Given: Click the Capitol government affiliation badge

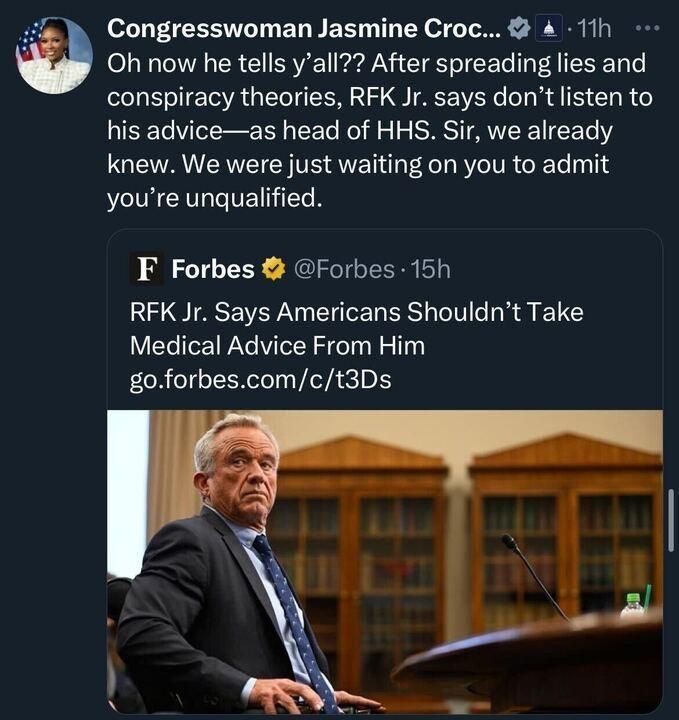Looking at the screenshot, I should point(549,29).
